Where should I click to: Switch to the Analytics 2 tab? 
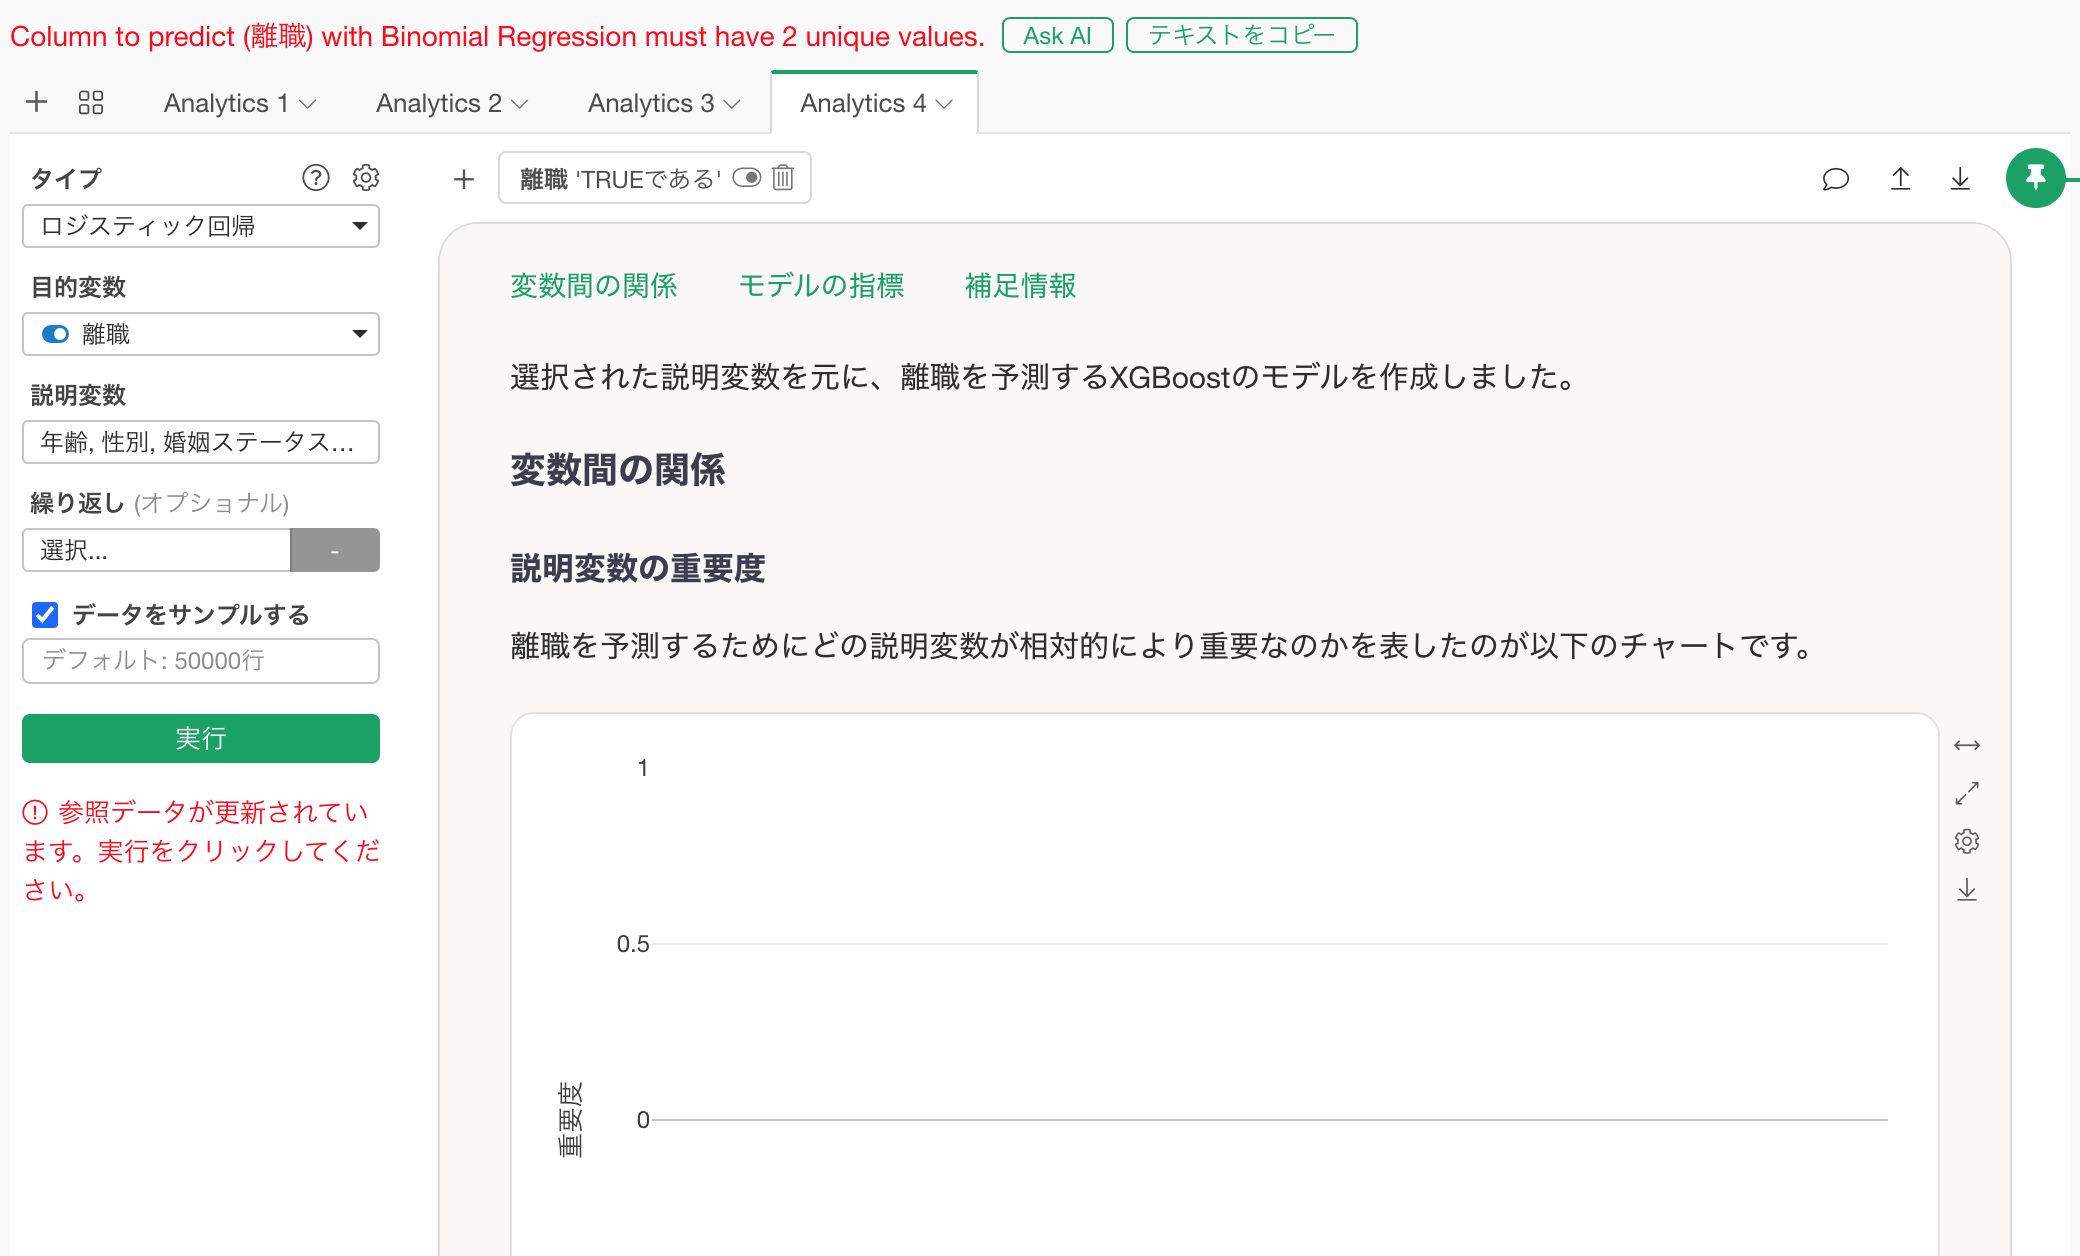[x=438, y=103]
